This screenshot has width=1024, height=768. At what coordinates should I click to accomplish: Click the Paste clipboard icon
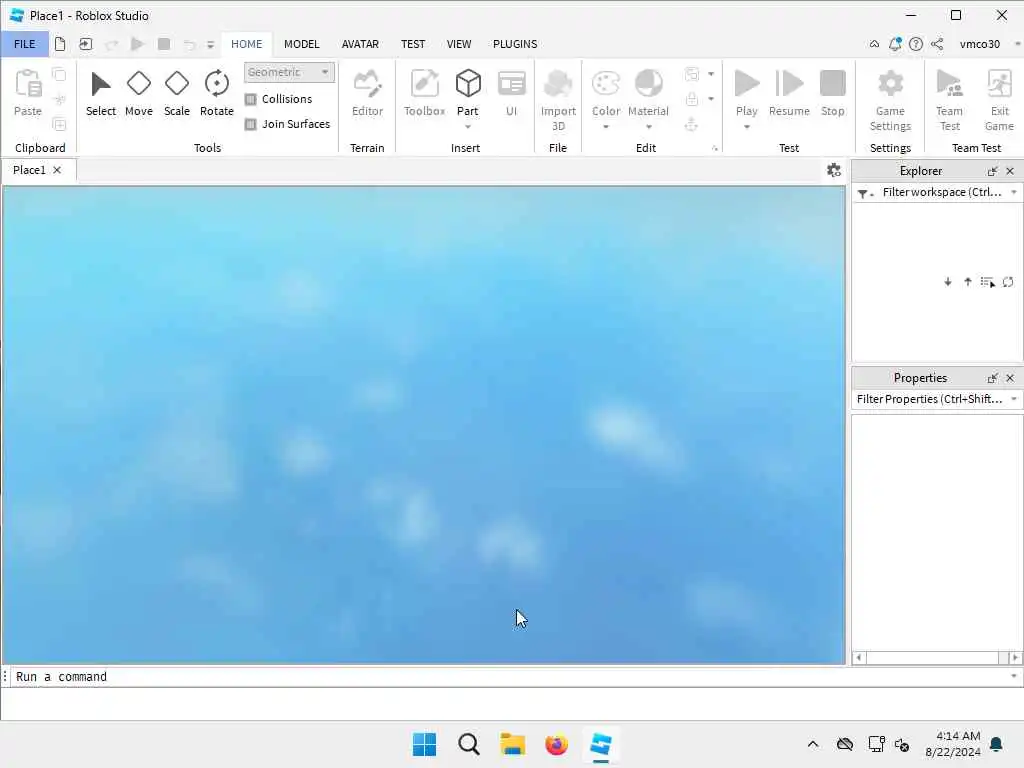(x=27, y=84)
